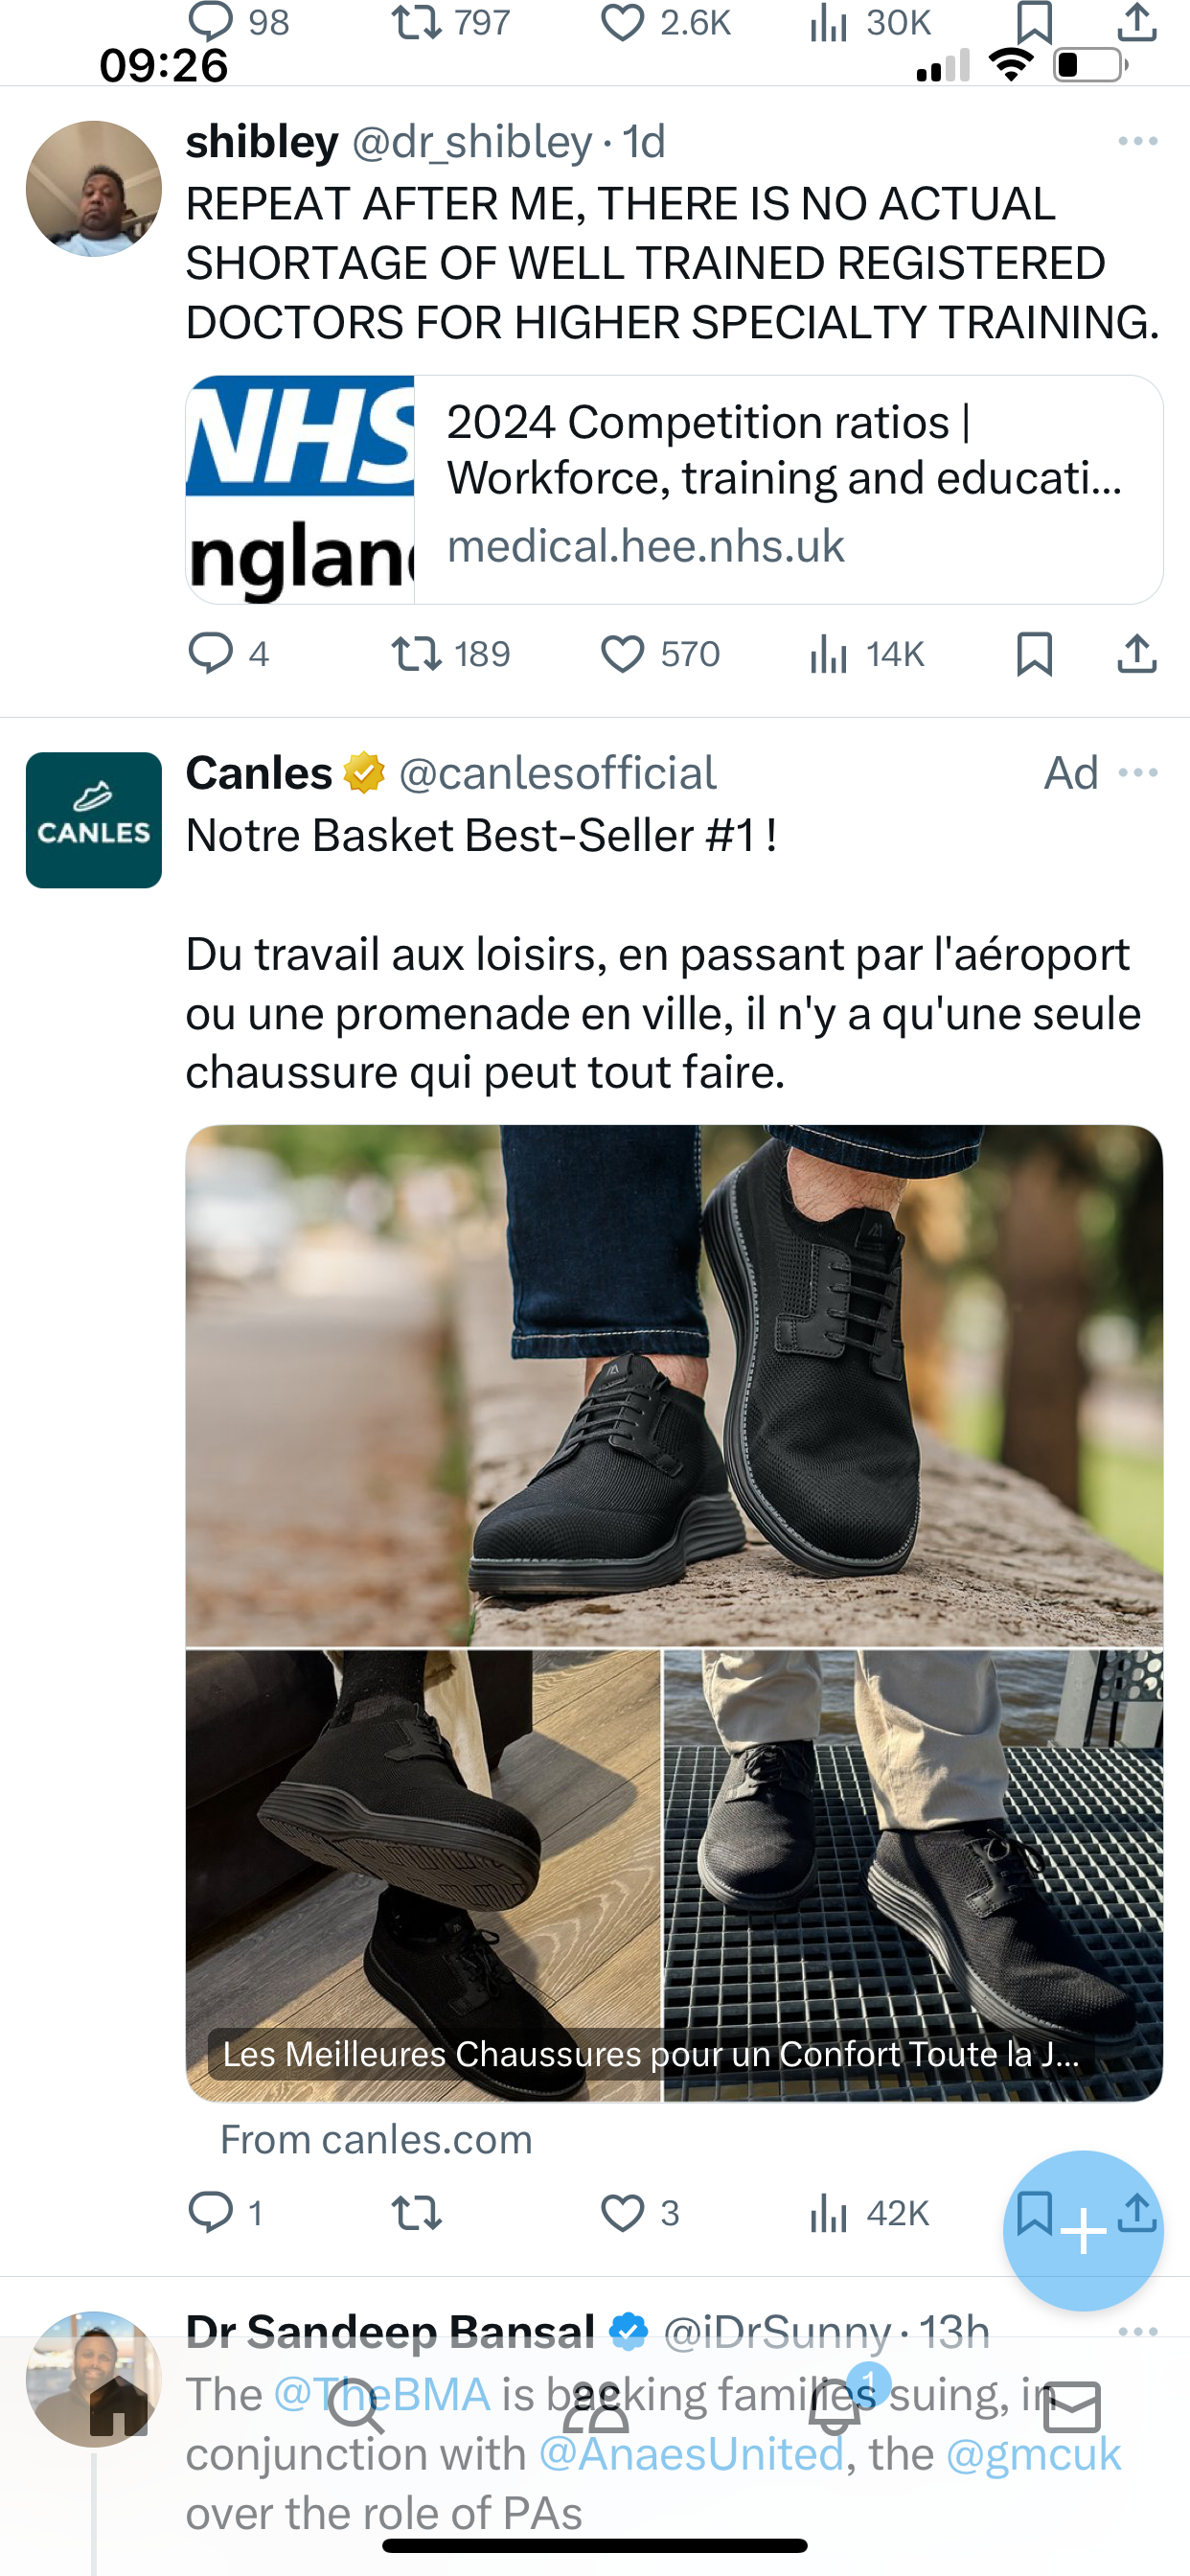The width and height of the screenshot is (1190, 2576).
Task: Go to Home tab in bottom navigation
Action: [x=118, y=2405]
